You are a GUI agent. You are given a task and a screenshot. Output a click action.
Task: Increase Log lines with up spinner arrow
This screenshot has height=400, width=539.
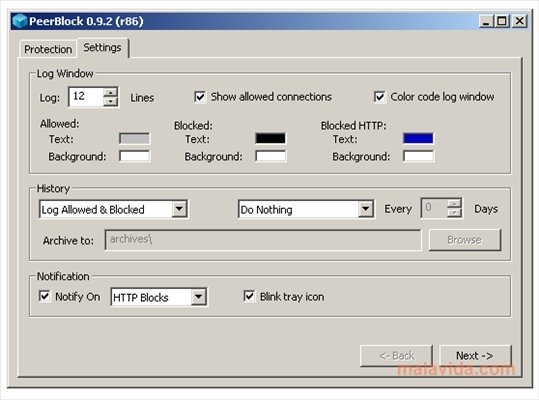pos(111,92)
